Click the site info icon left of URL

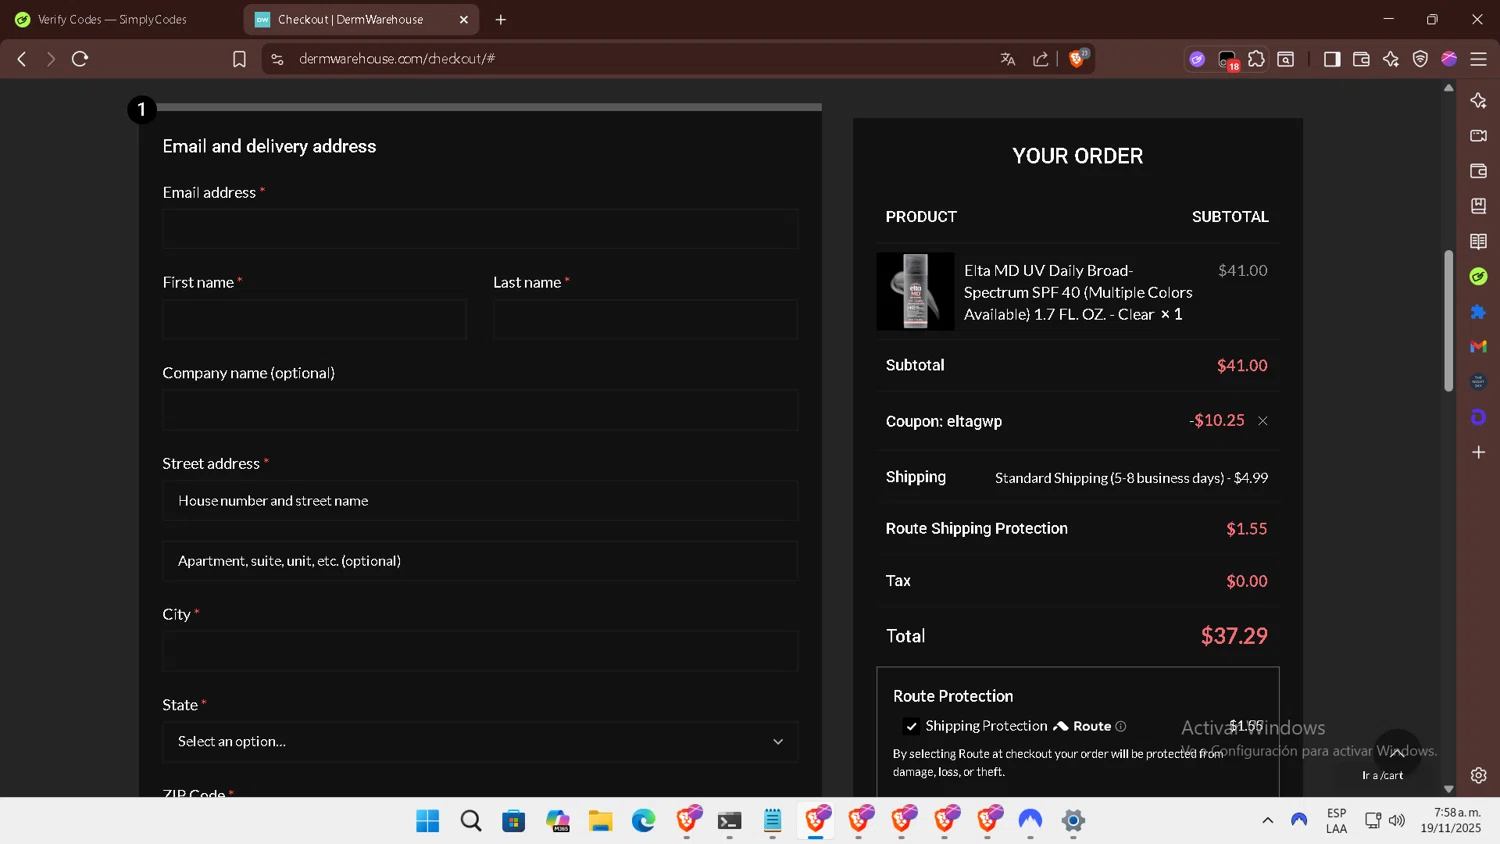pos(277,59)
